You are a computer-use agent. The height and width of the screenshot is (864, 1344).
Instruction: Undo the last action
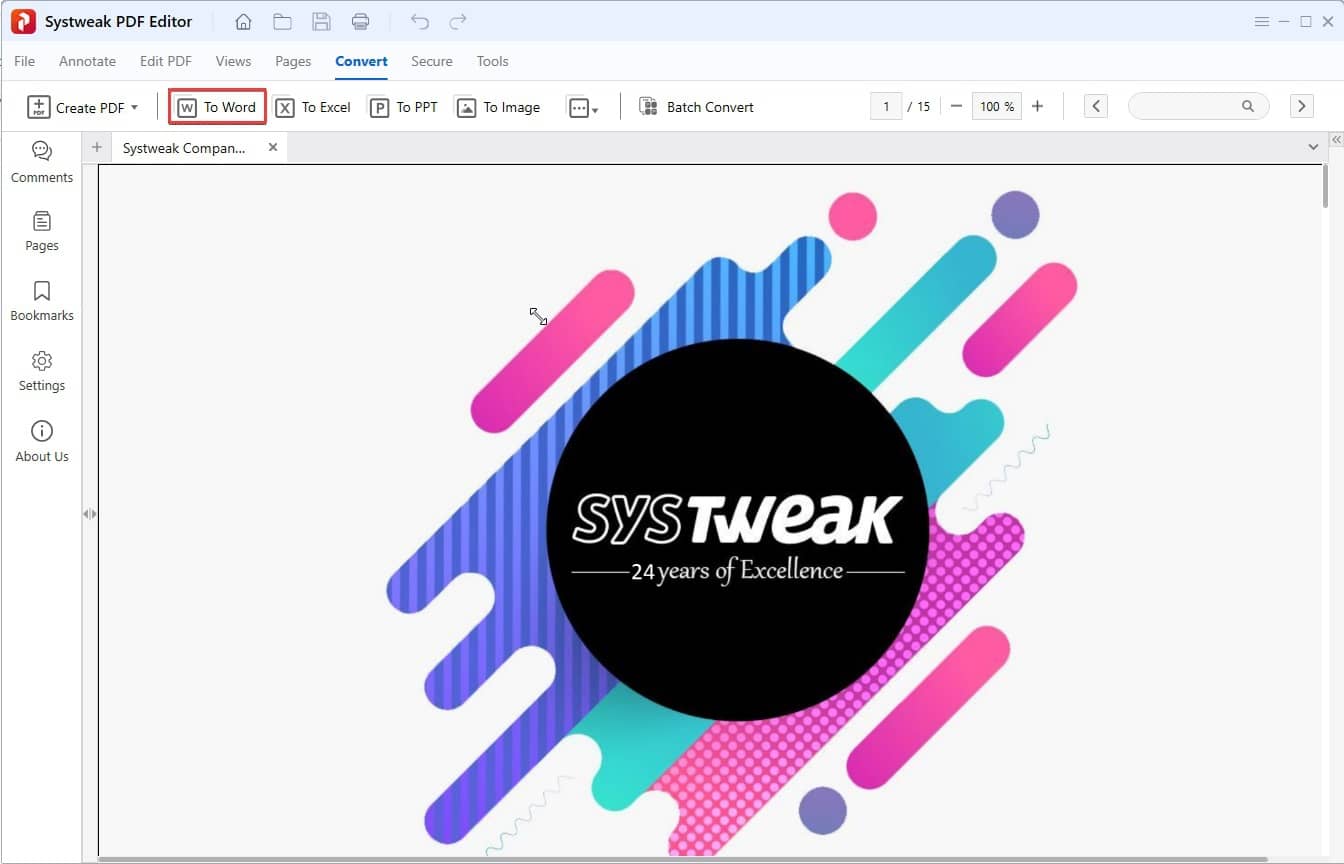[x=419, y=21]
